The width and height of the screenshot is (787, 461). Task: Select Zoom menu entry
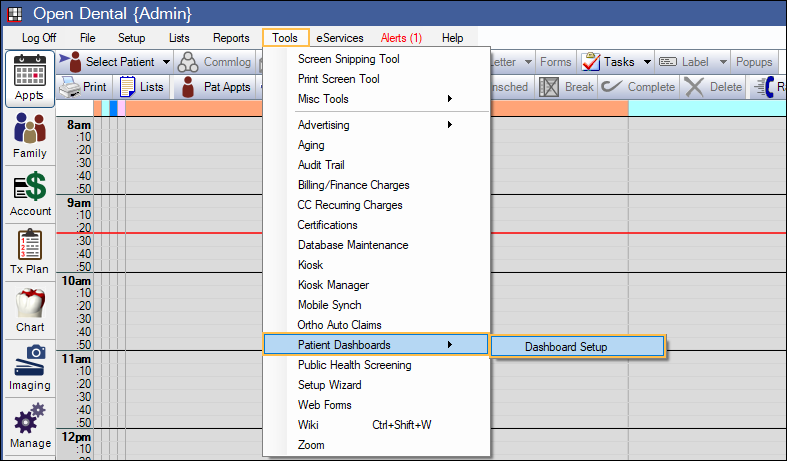[x=311, y=445]
